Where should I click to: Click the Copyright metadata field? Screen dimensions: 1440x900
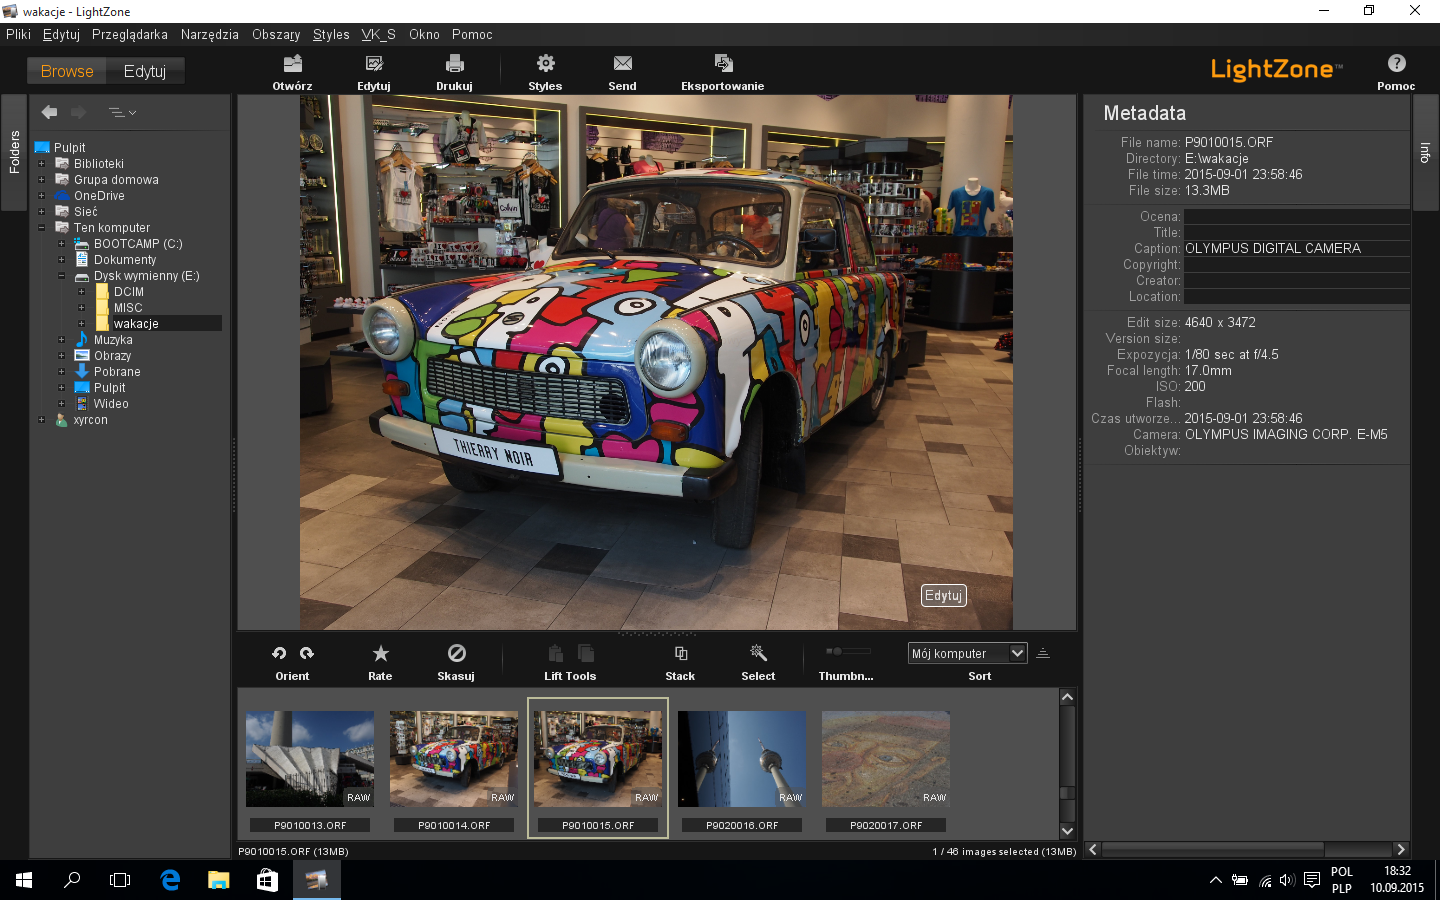point(1297,264)
